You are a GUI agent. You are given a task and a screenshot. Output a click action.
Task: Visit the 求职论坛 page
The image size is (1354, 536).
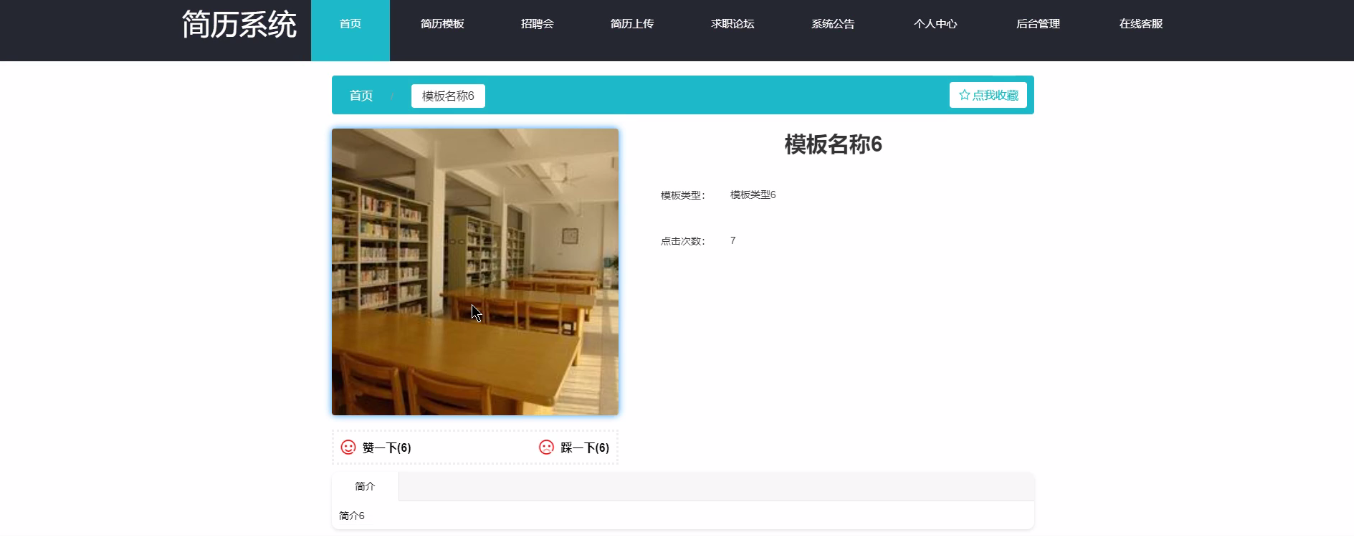[732, 24]
